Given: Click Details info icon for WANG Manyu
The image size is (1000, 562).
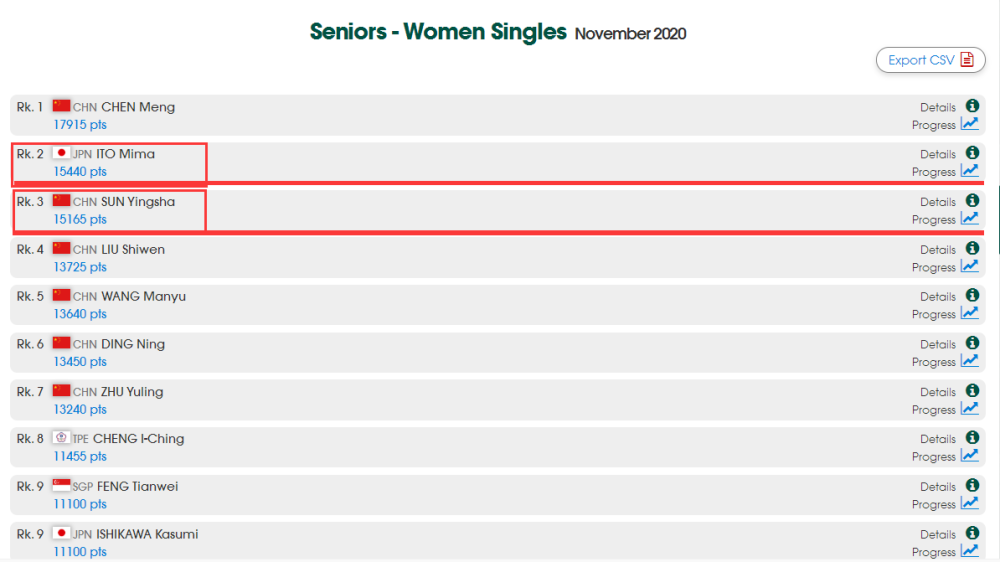Looking at the screenshot, I should (972, 295).
